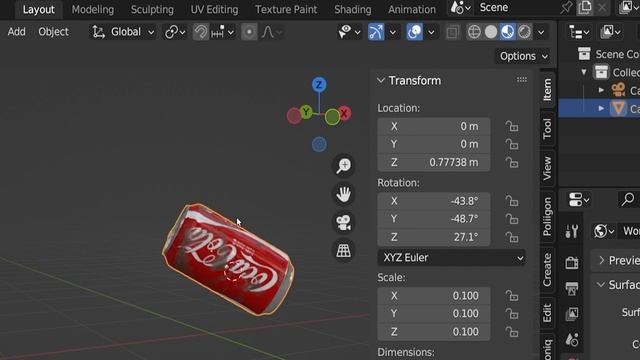This screenshot has height=360, width=640.
Task: Click new scene duplicate icon
Action: [584, 8]
